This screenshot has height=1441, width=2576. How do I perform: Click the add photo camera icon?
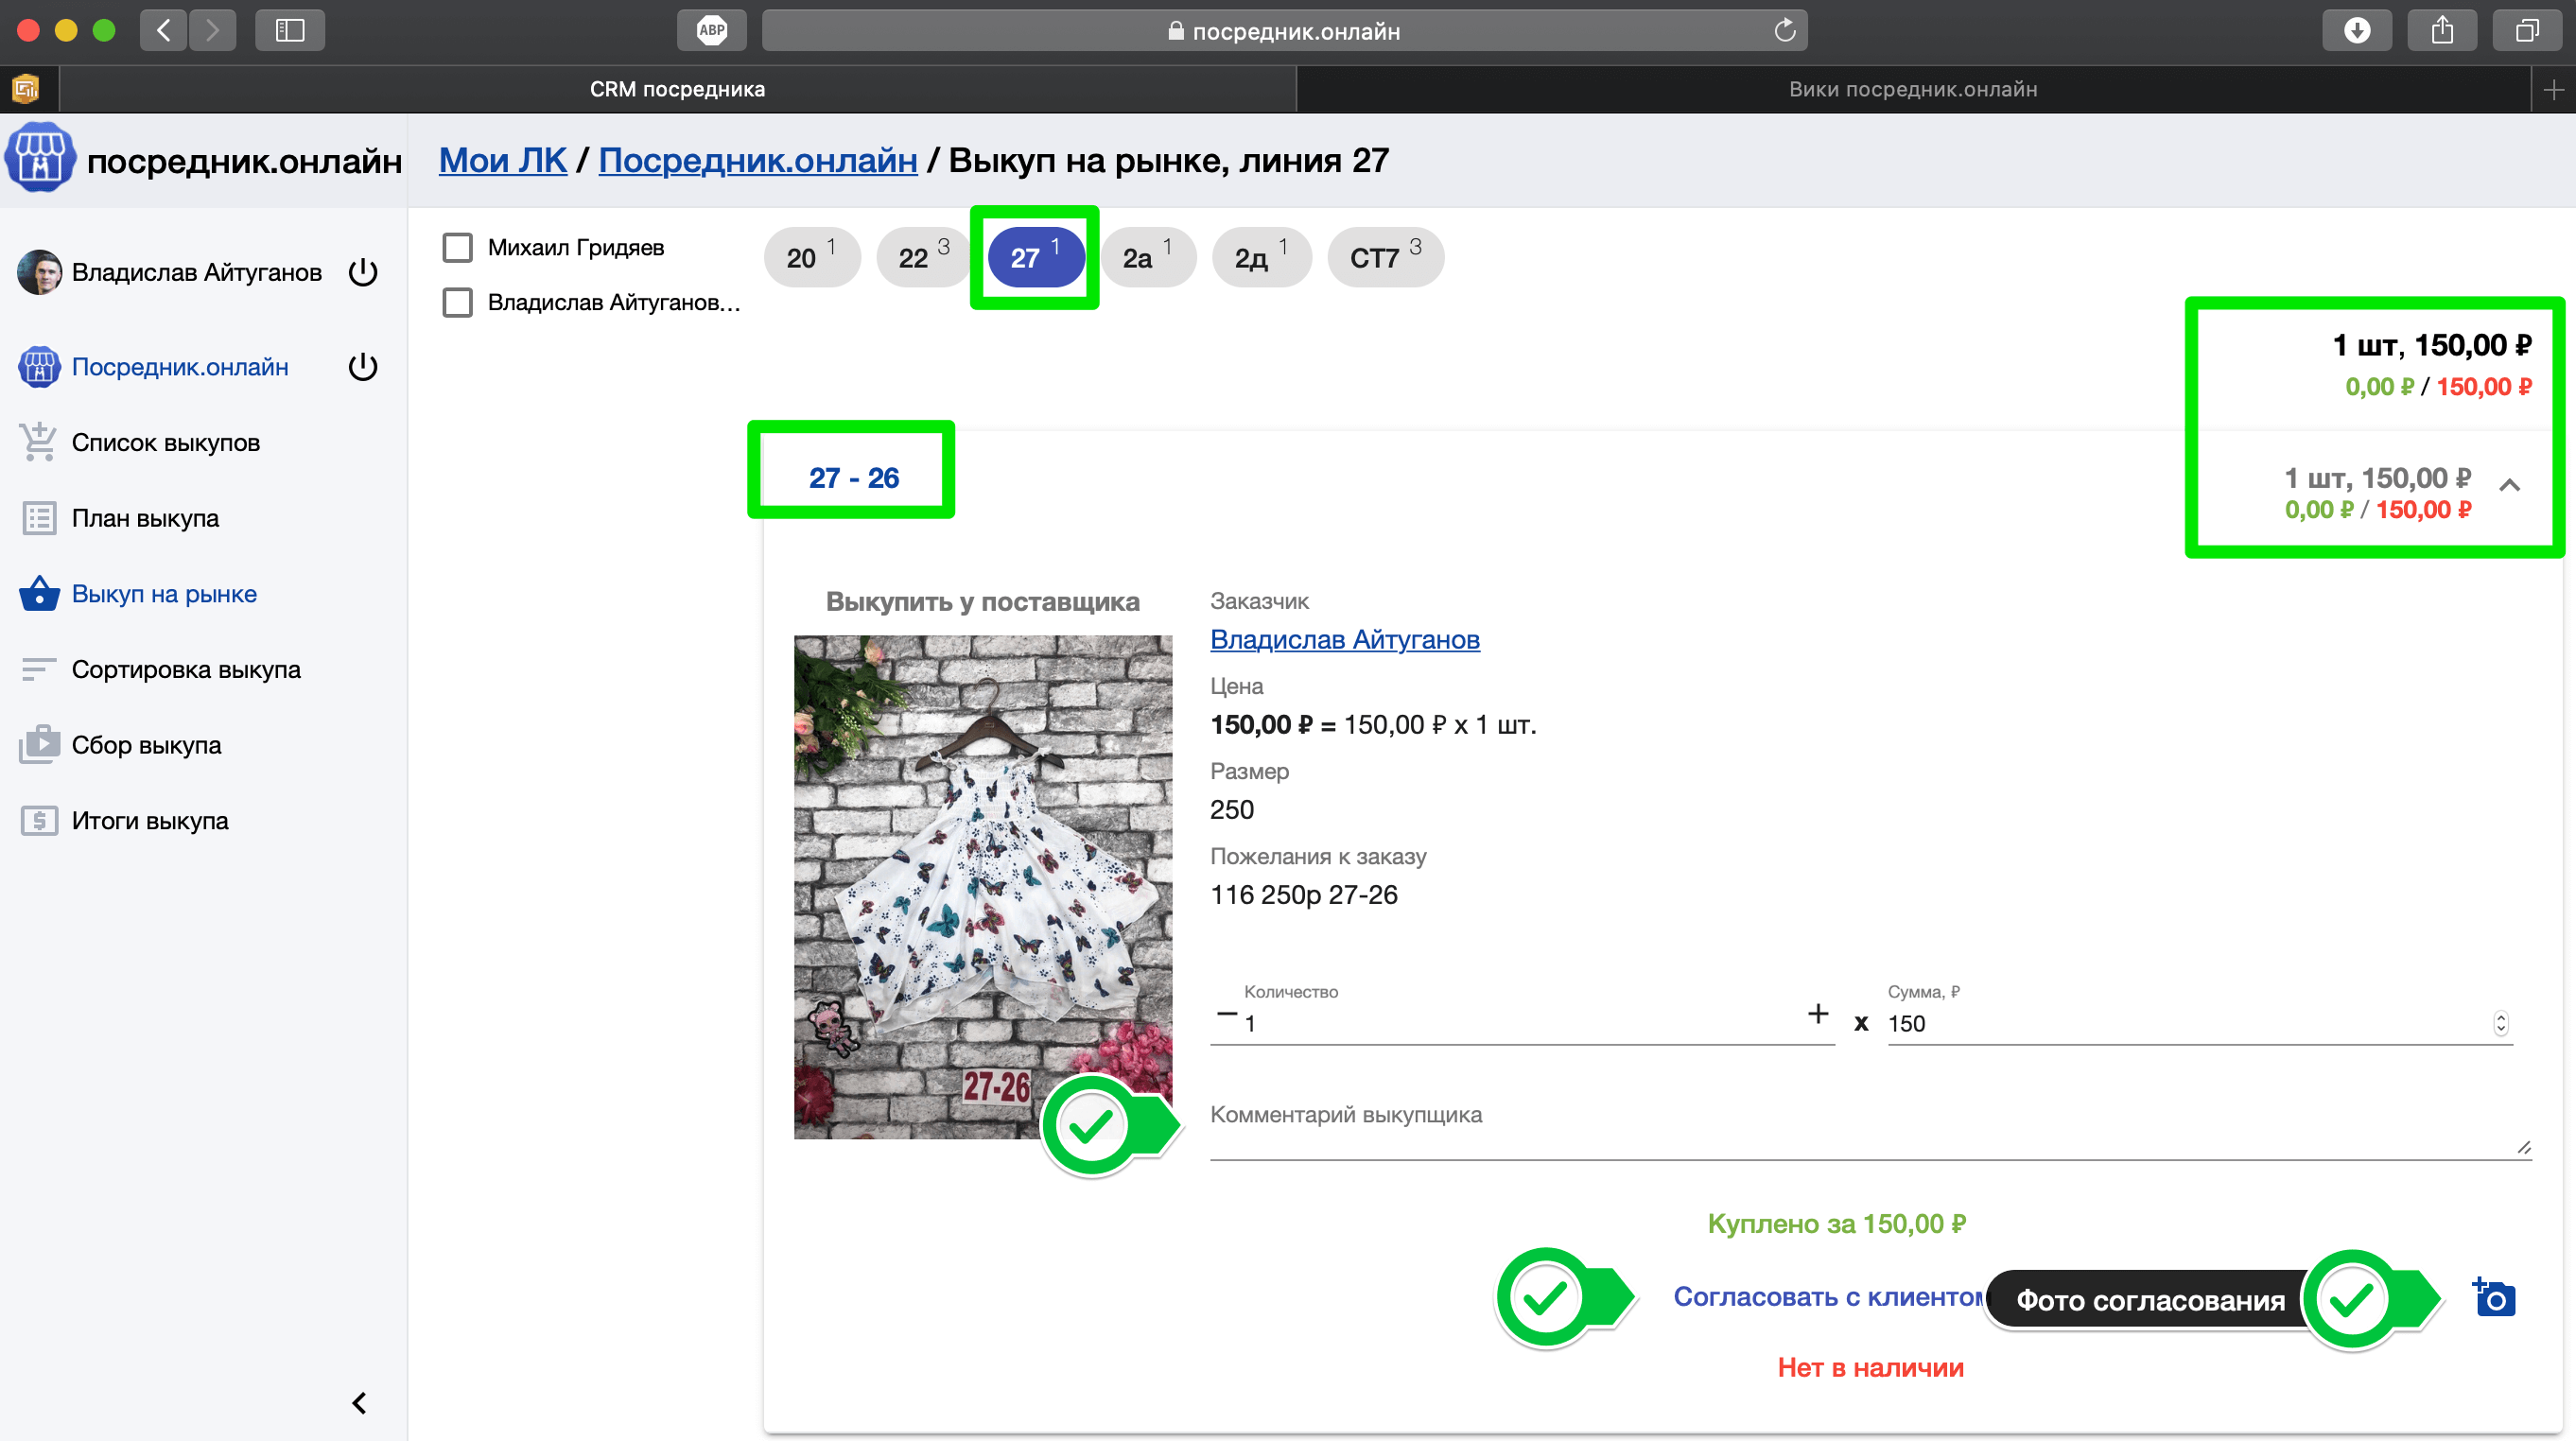(2494, 1298)
